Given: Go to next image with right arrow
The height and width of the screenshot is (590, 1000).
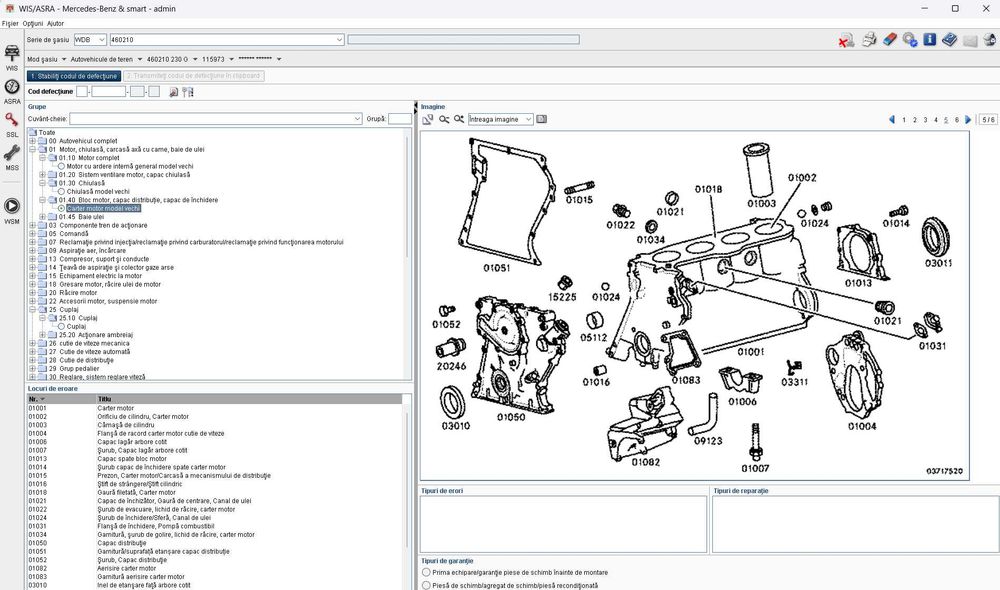Looking at the screenshot, I should (x=968, y=119).
